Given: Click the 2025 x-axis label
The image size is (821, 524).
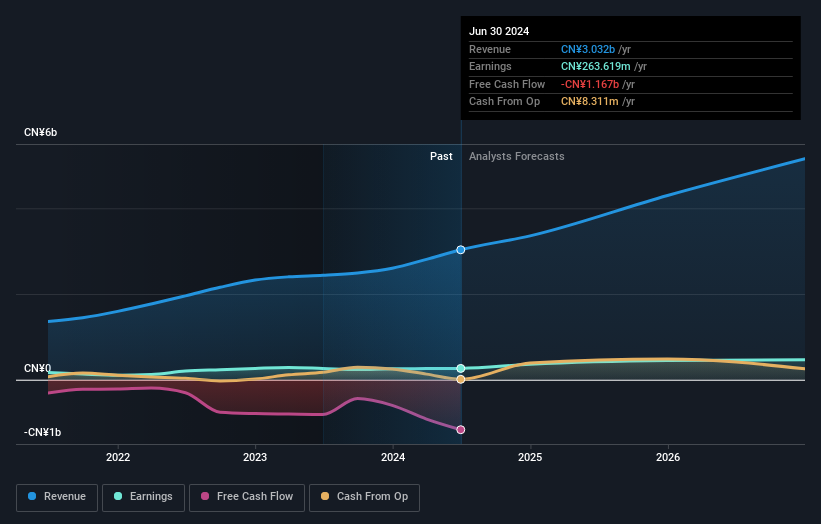Looking at the screenshot, I should pyautogui.click(x=530, y=457).
